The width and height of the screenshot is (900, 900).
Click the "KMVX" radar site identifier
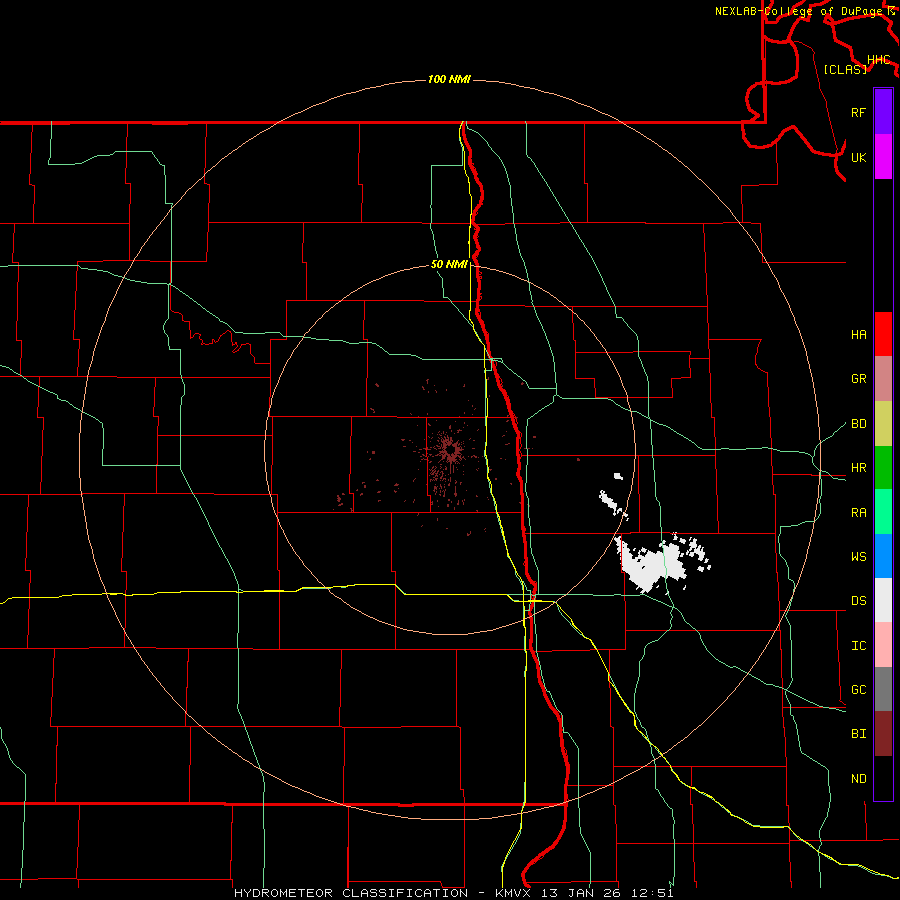point(514,893)
